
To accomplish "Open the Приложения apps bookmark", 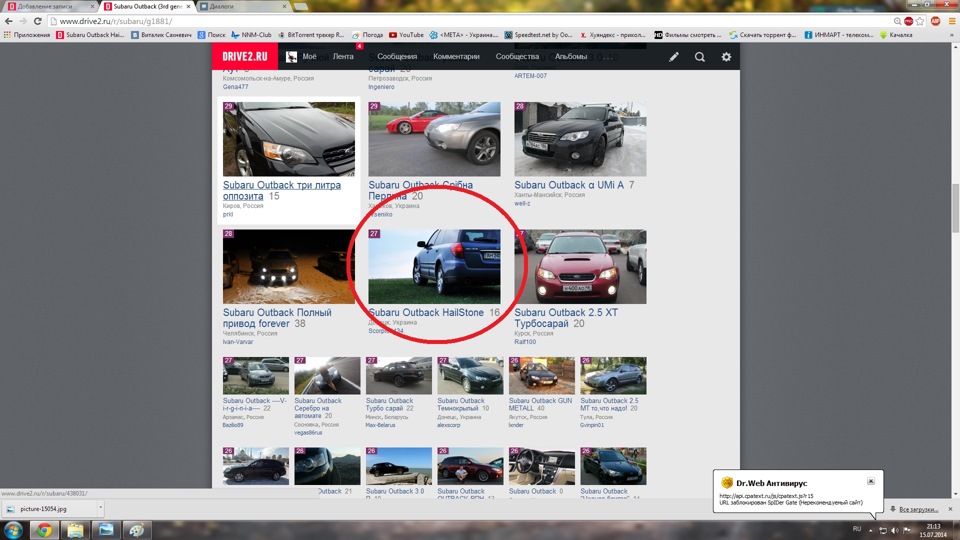I will pos(27,35).
